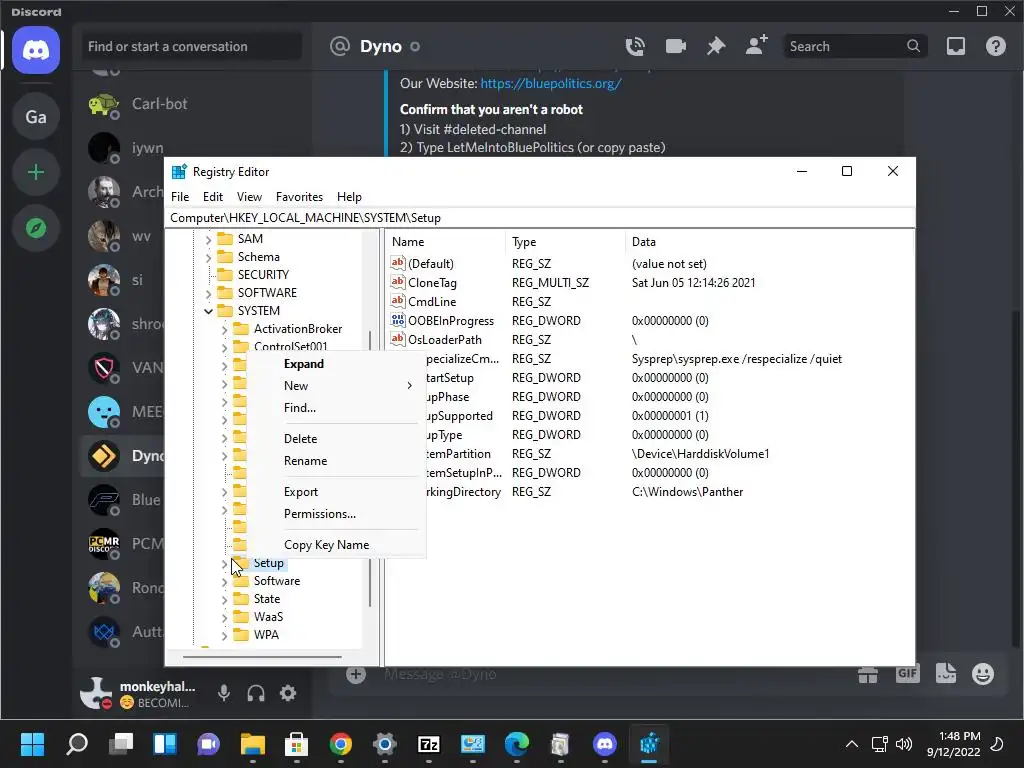The height and width of the screenshot is (768, 1024).
Task: Expand the SAM registry key
Action: [208, 240]
